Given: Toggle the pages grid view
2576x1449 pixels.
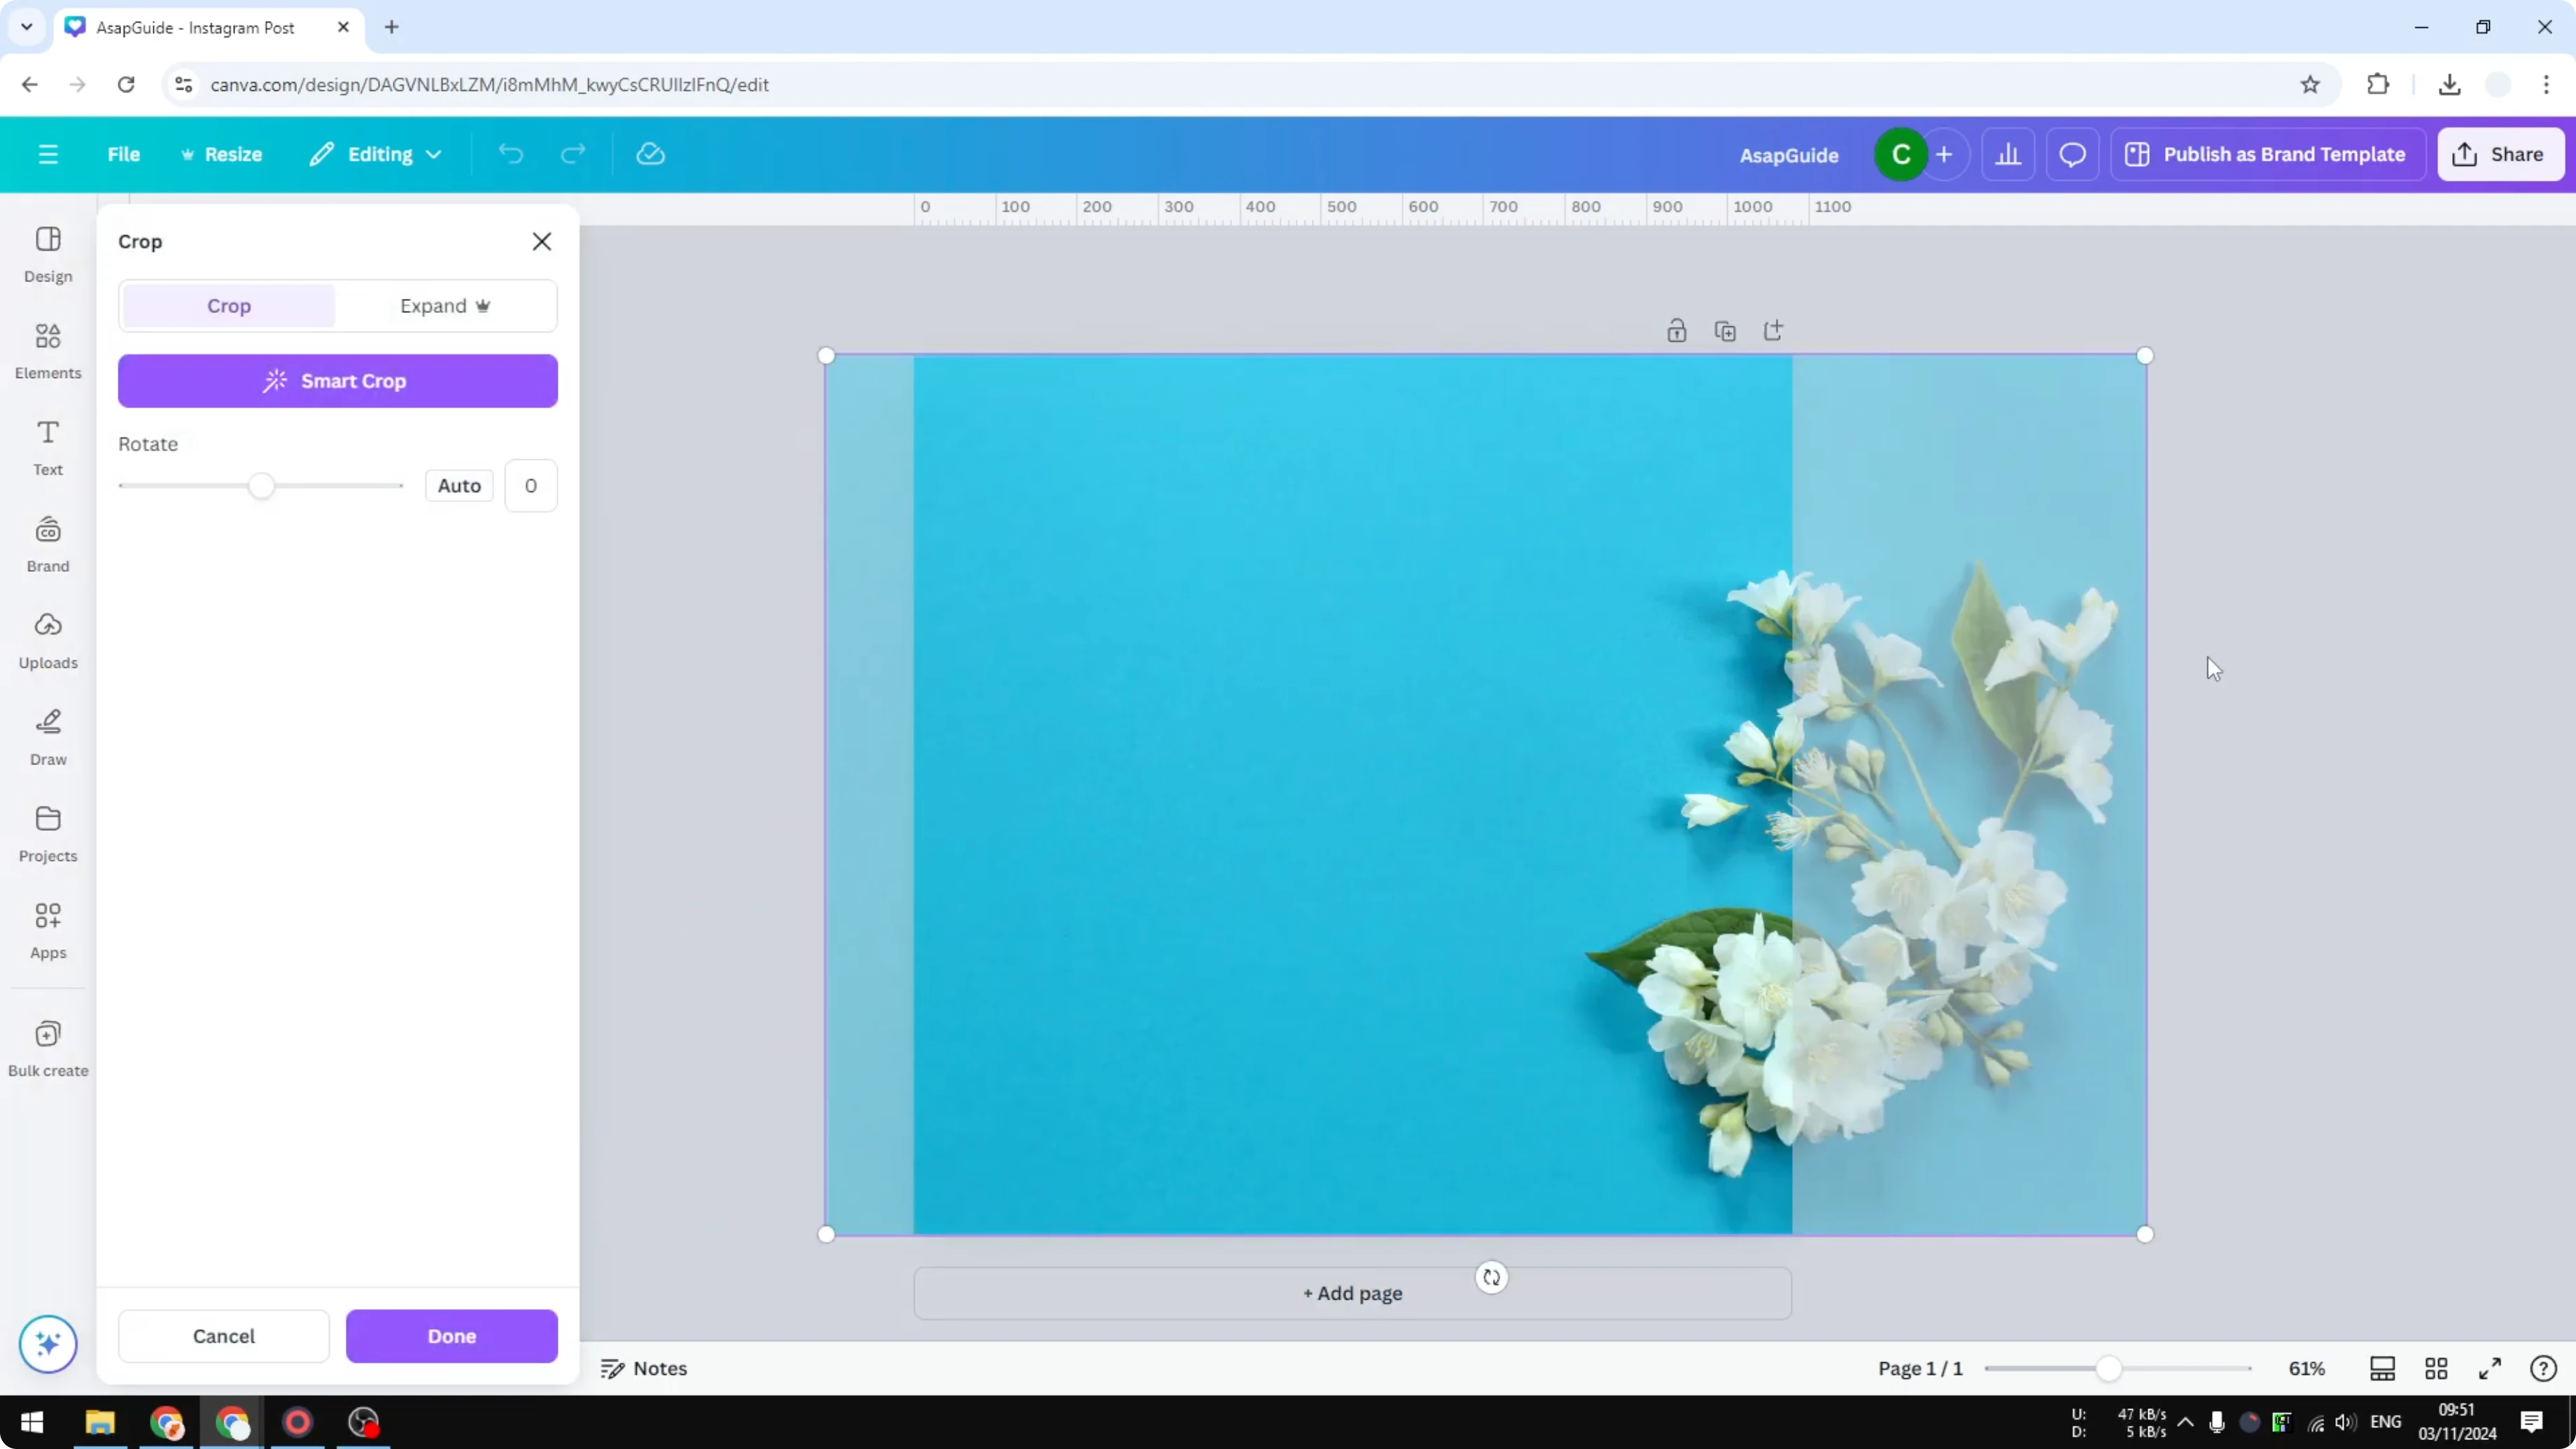Looking at the screenshot, I should click(x=2436, y=1368).
